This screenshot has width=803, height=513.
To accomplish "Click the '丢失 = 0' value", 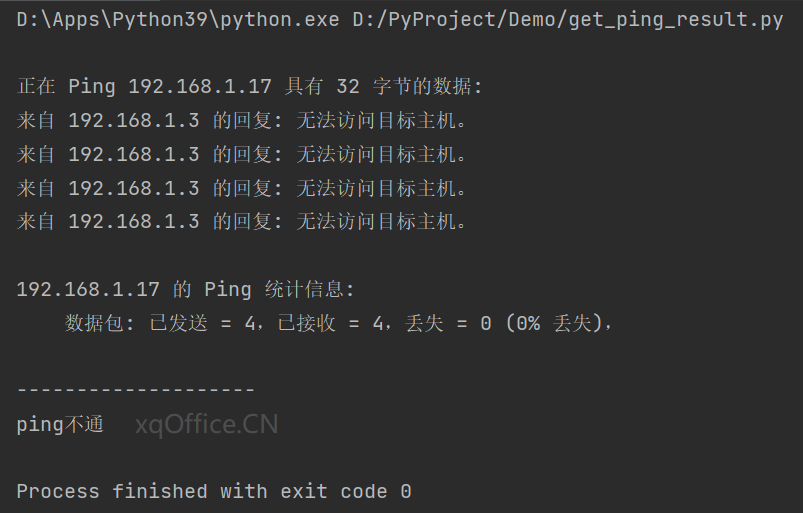I will (448, 323).
